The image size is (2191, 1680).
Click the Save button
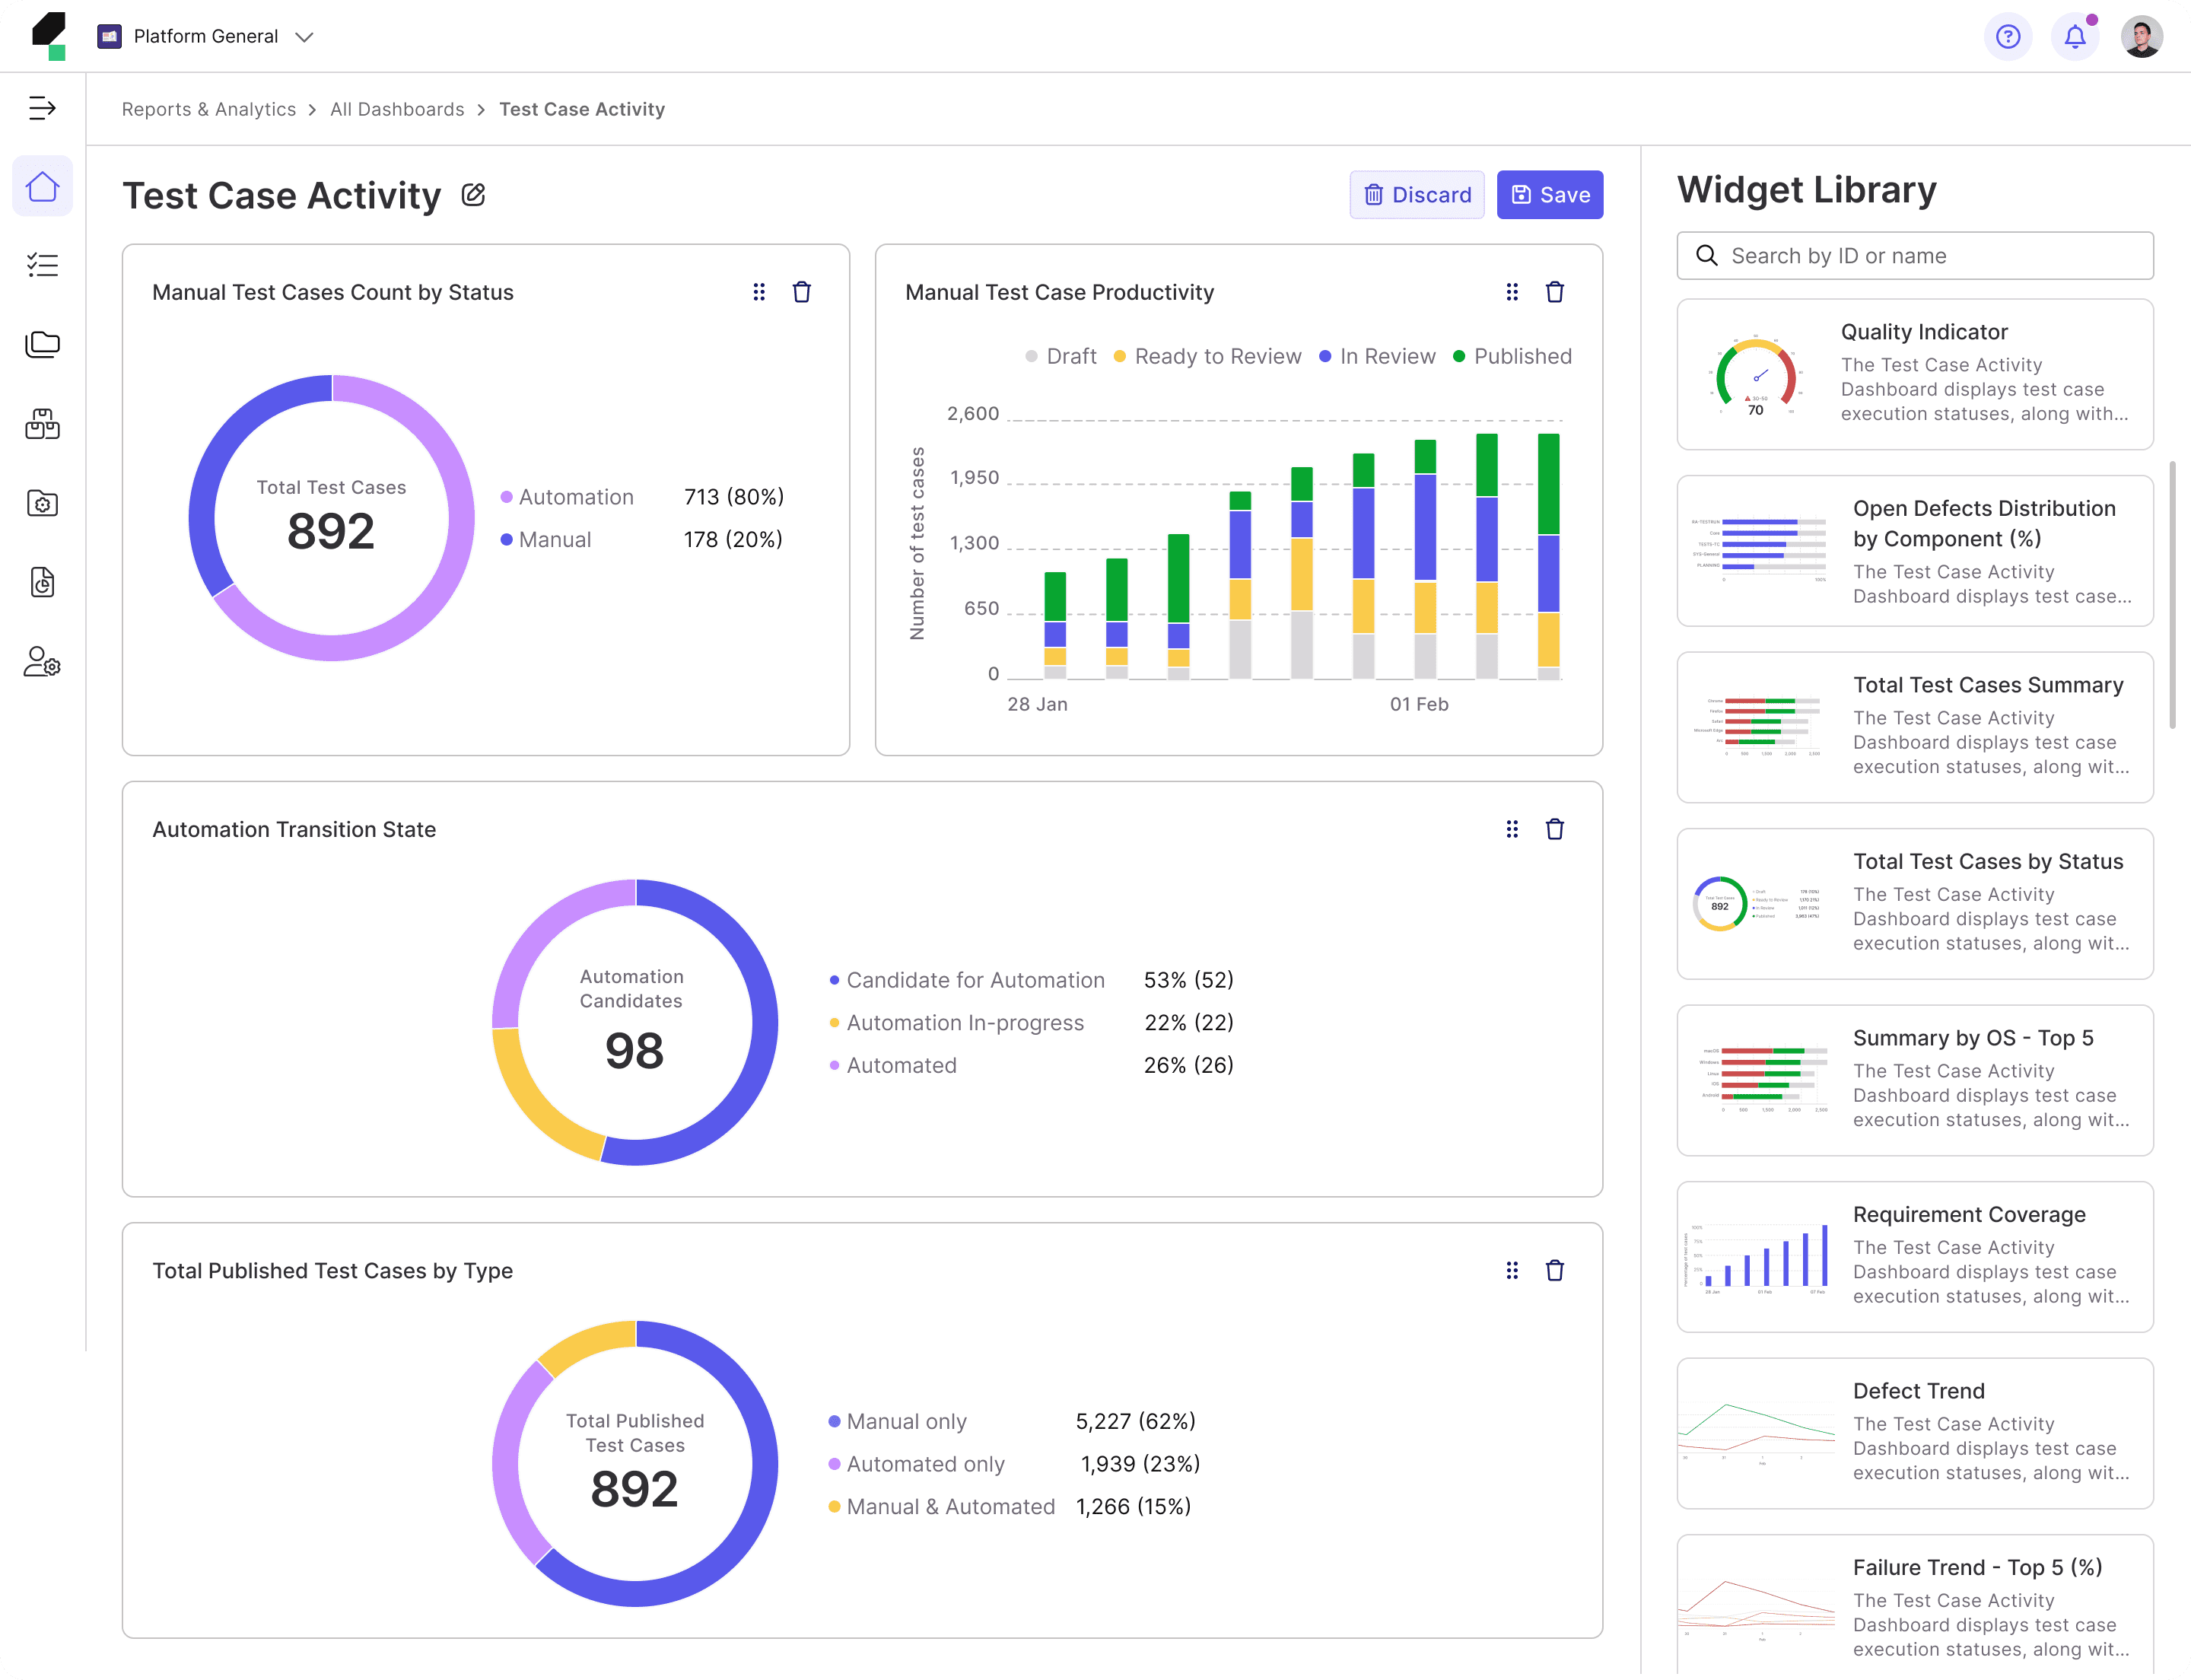1549,195
